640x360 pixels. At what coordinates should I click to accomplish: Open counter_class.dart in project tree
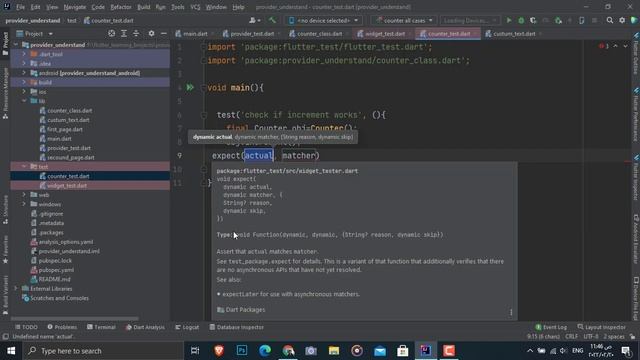69,111
